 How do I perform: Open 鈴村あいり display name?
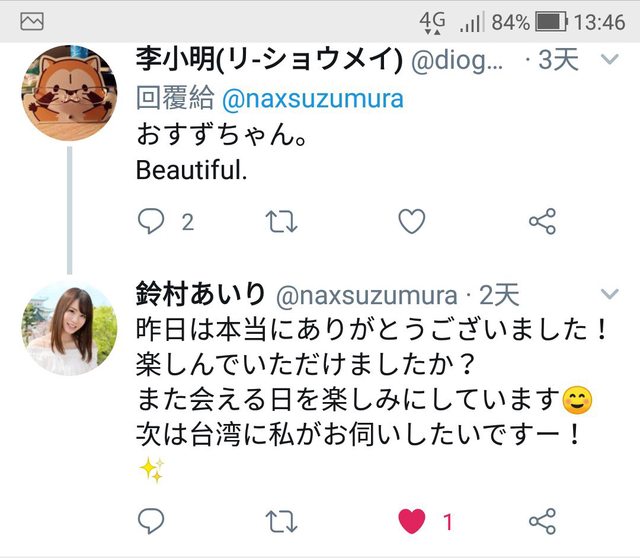tap(200, 294)
